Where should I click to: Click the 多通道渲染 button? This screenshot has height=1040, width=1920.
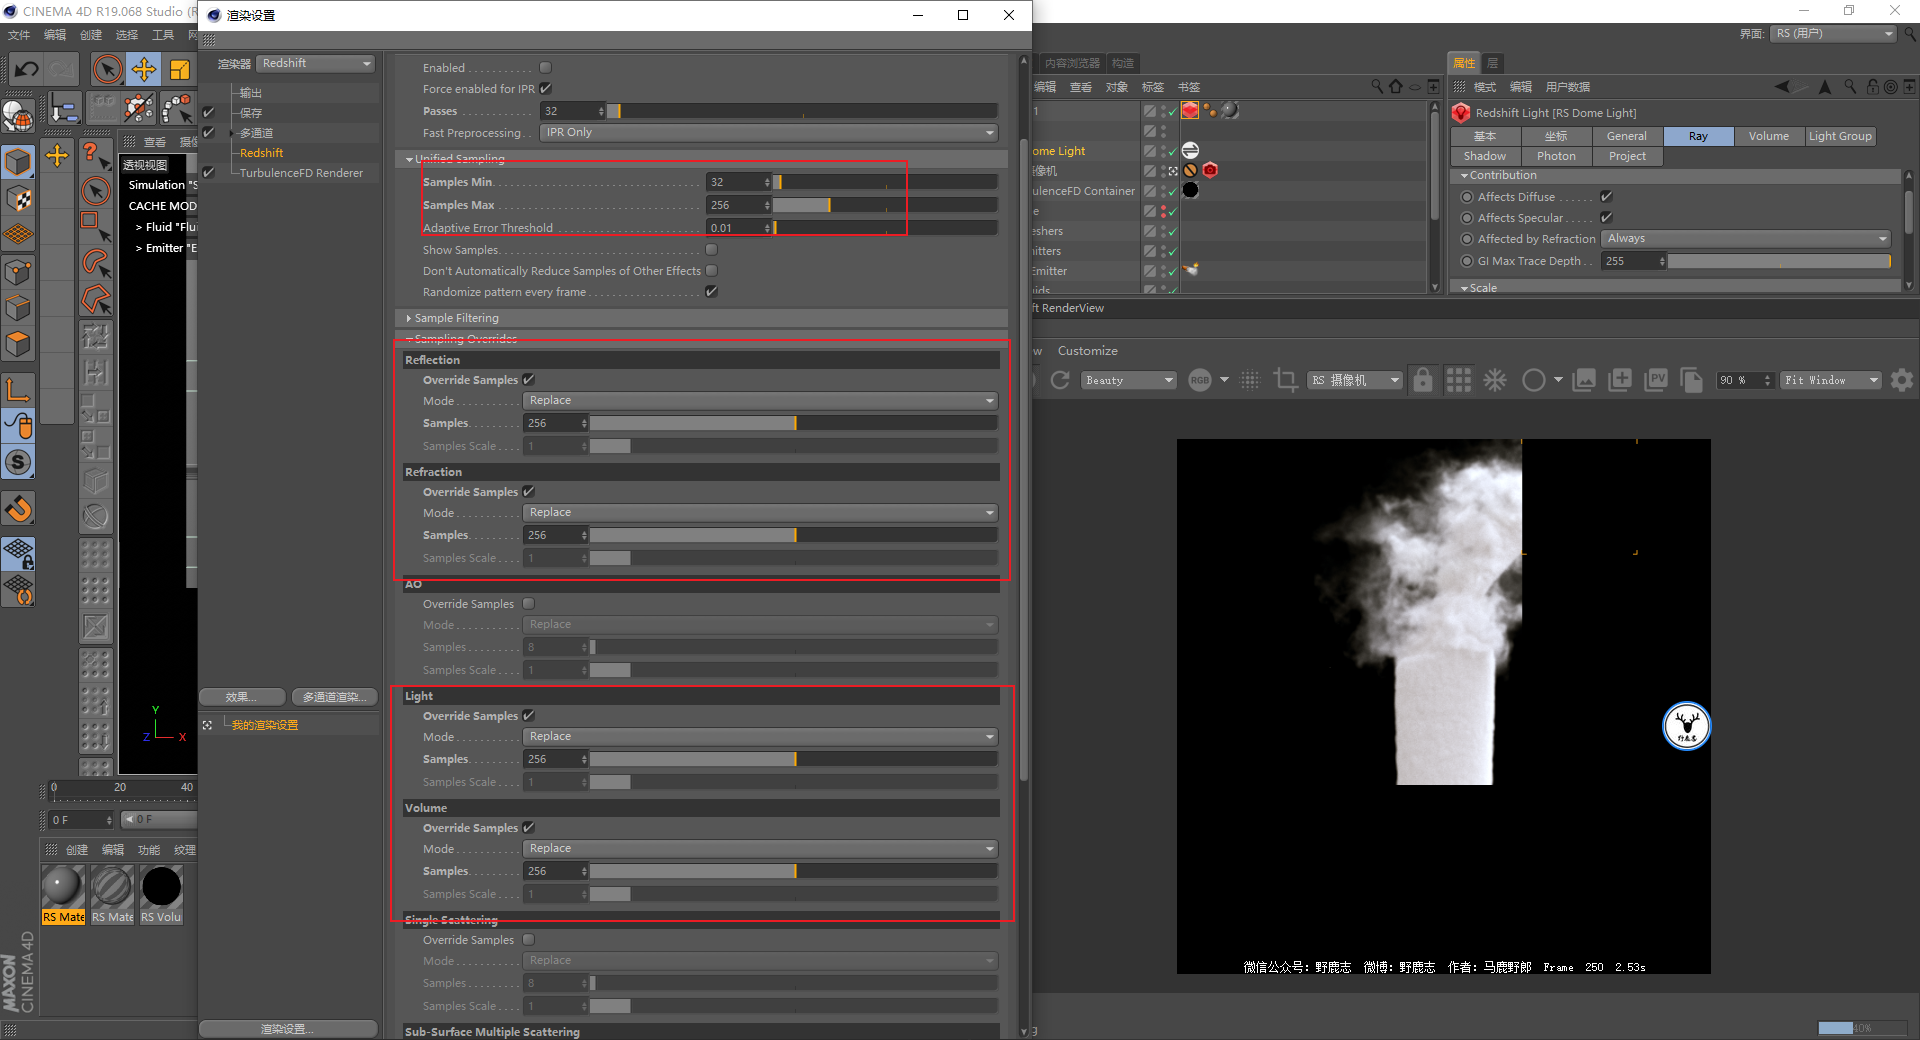[334, 697]
